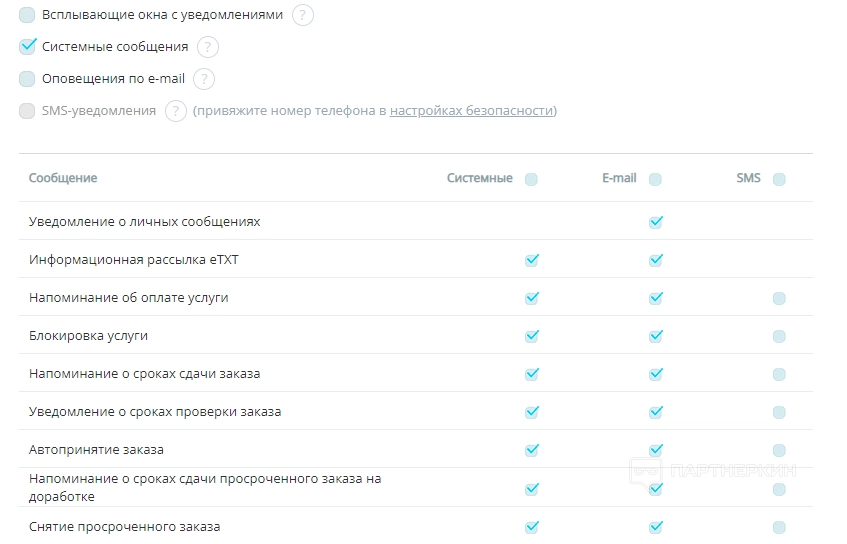
Task: Uncheck E-mail for Блокировка услуги
Action: coord(655,336)
